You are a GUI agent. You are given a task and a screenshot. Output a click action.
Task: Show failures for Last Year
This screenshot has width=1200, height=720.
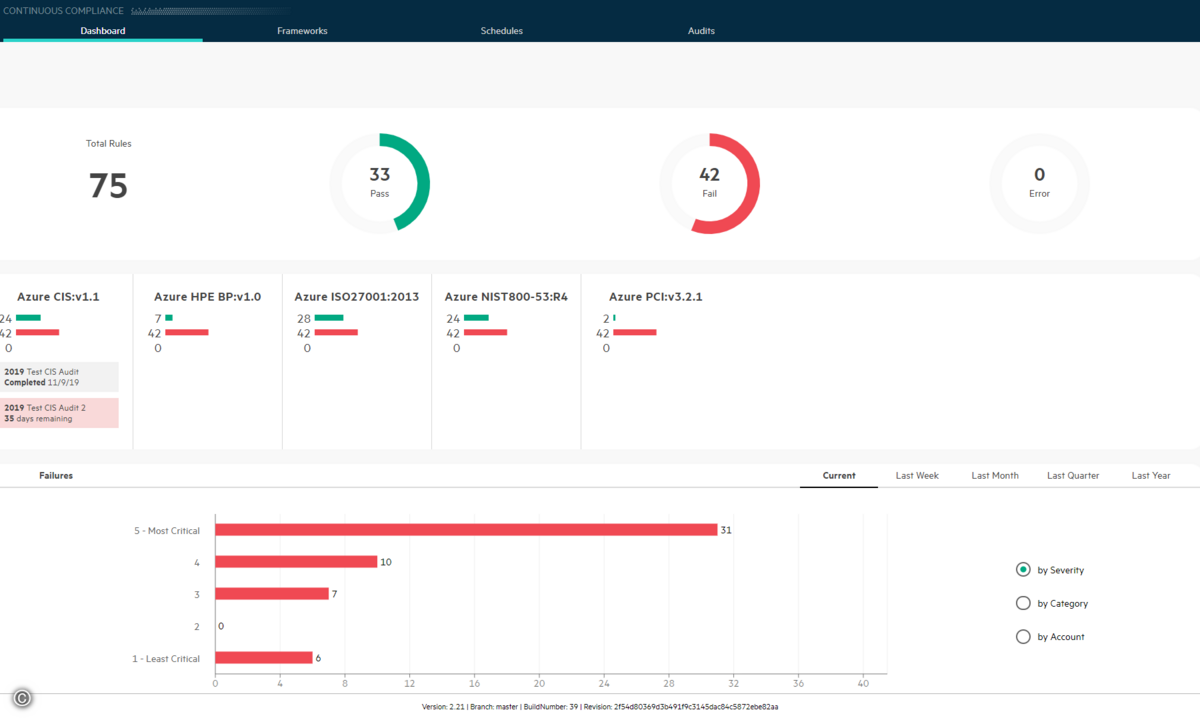point(1151,476)
